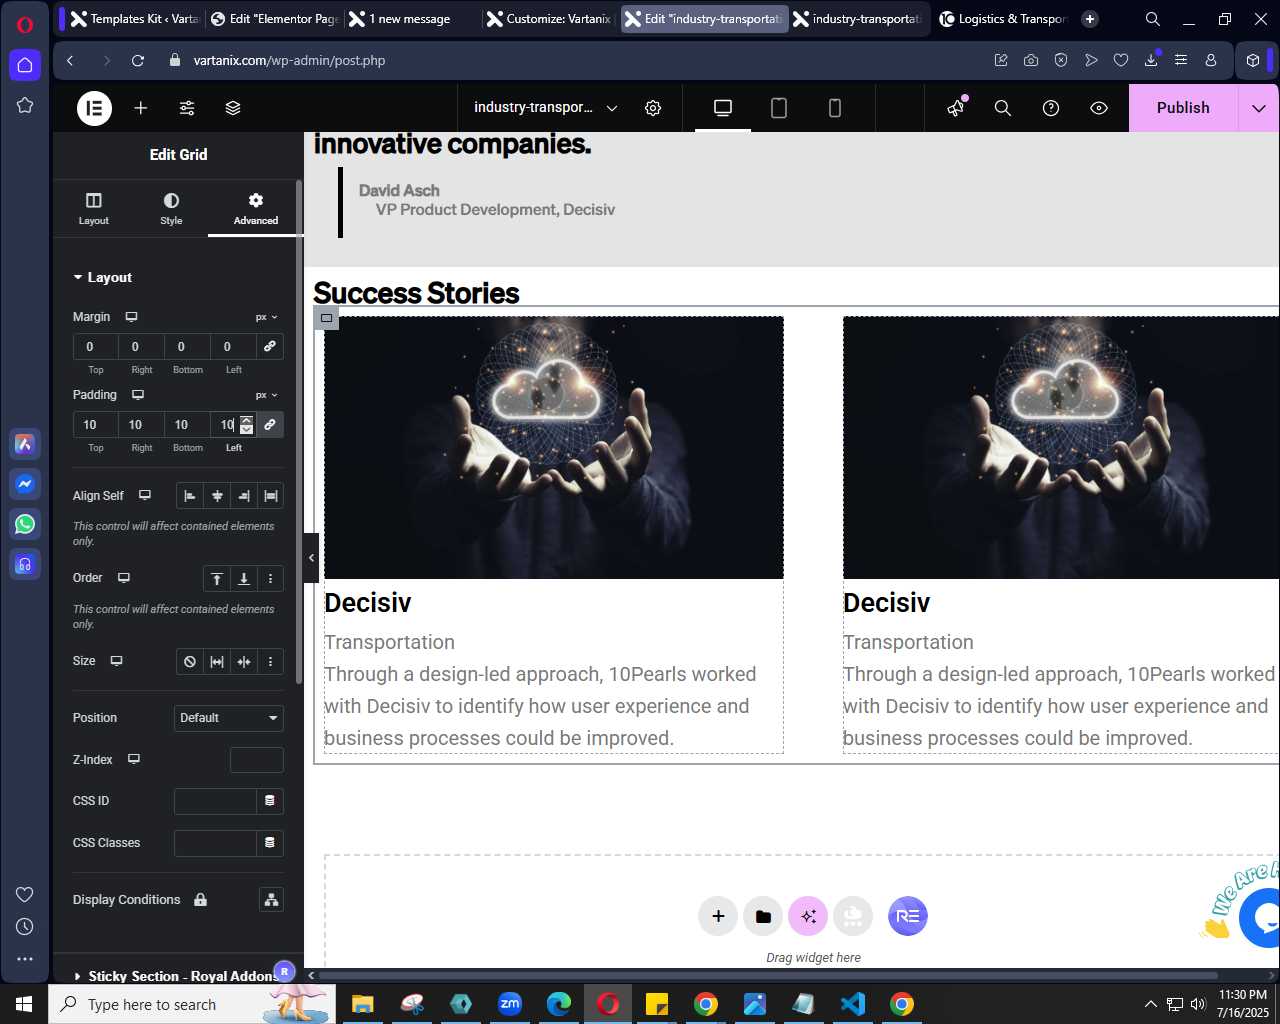Viewport: 1280px width, 1024px height.
Task: Add a new element with plus icon
Action: (x=141, y=108)
